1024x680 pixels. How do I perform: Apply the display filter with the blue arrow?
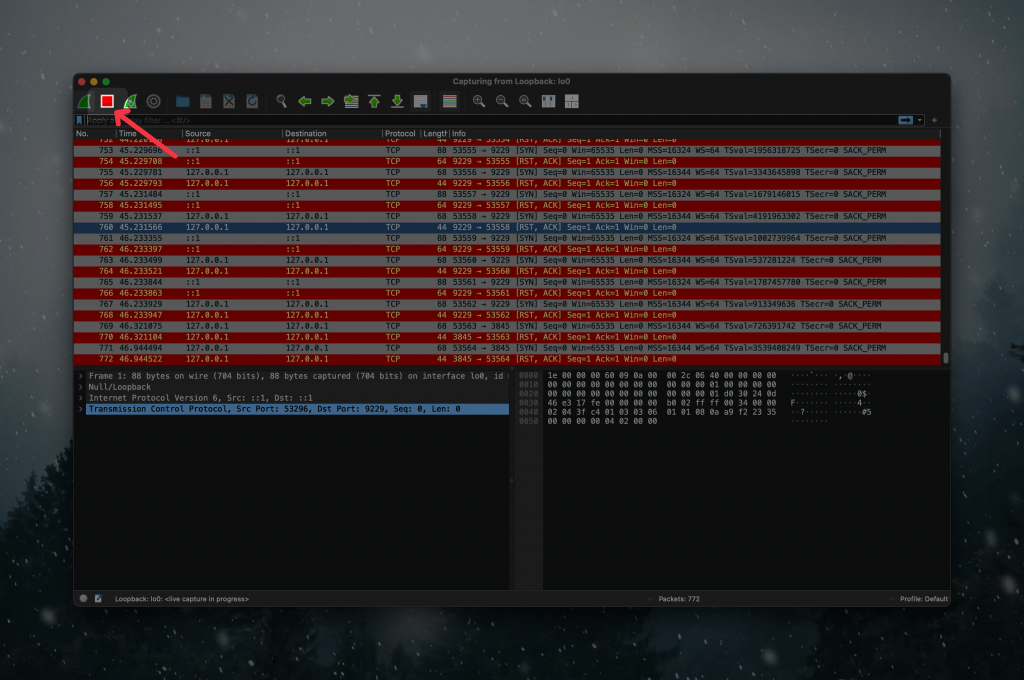click(x=905, y=120)
